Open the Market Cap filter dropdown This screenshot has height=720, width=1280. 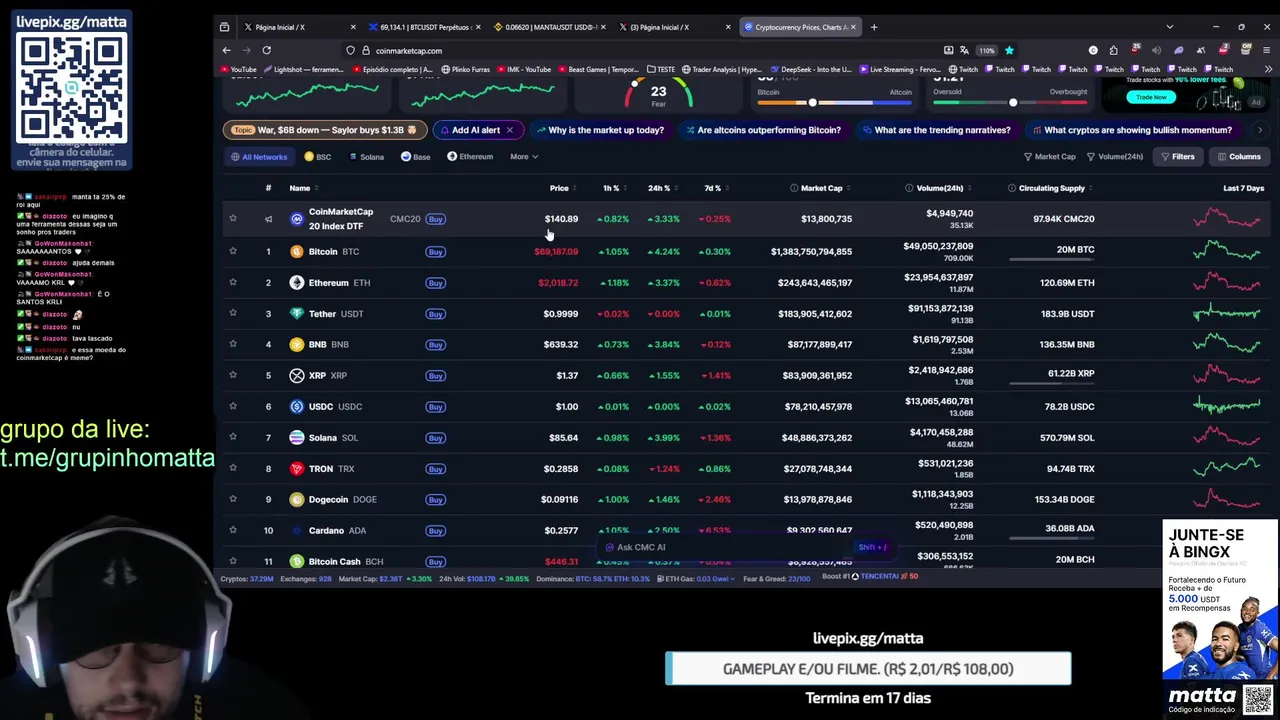tap(1050, 157)
